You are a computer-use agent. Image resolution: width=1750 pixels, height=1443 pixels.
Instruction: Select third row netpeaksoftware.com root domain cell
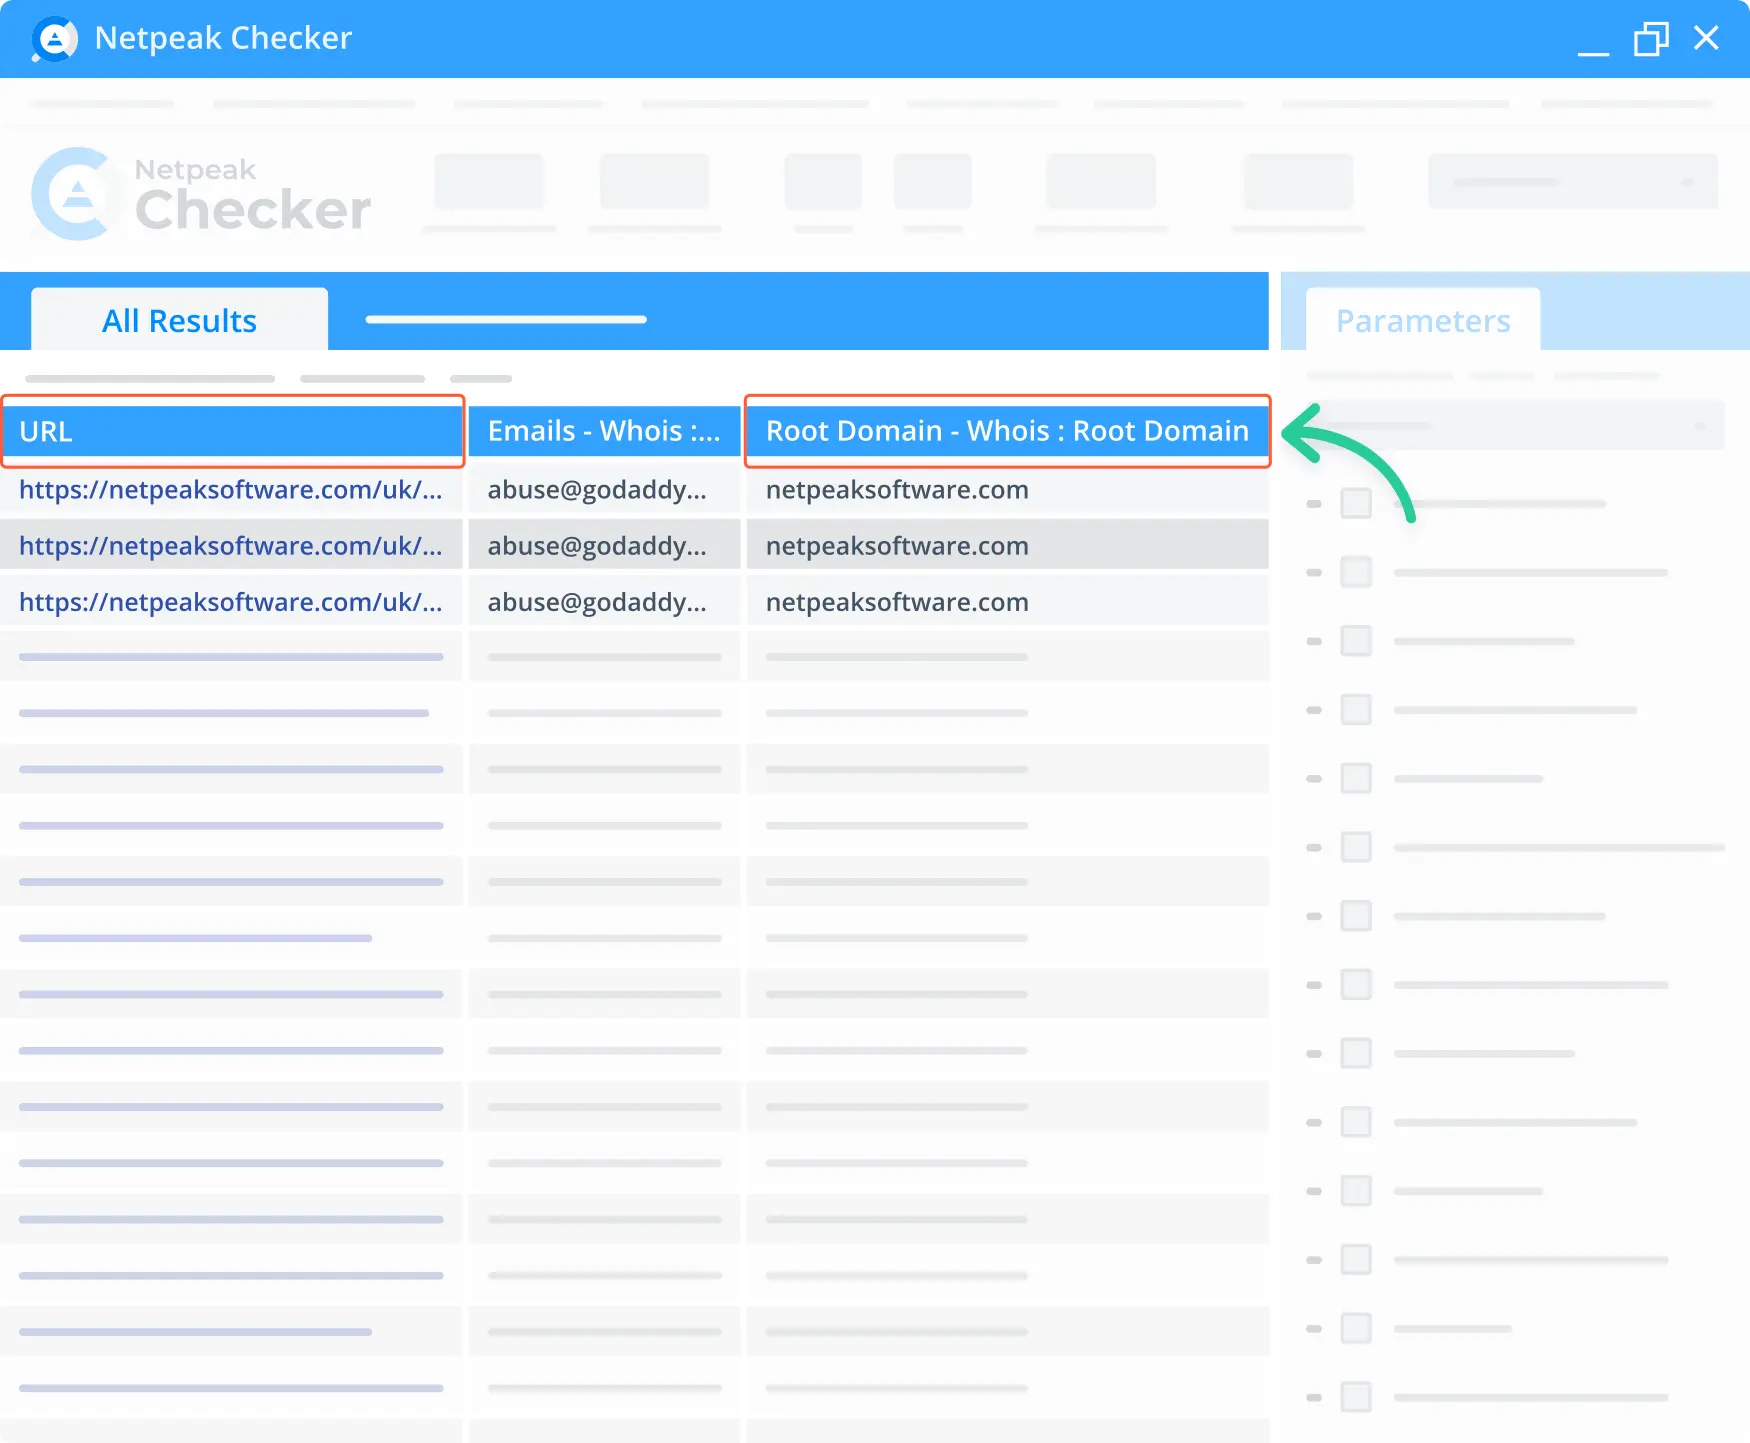click(1007, 602)
